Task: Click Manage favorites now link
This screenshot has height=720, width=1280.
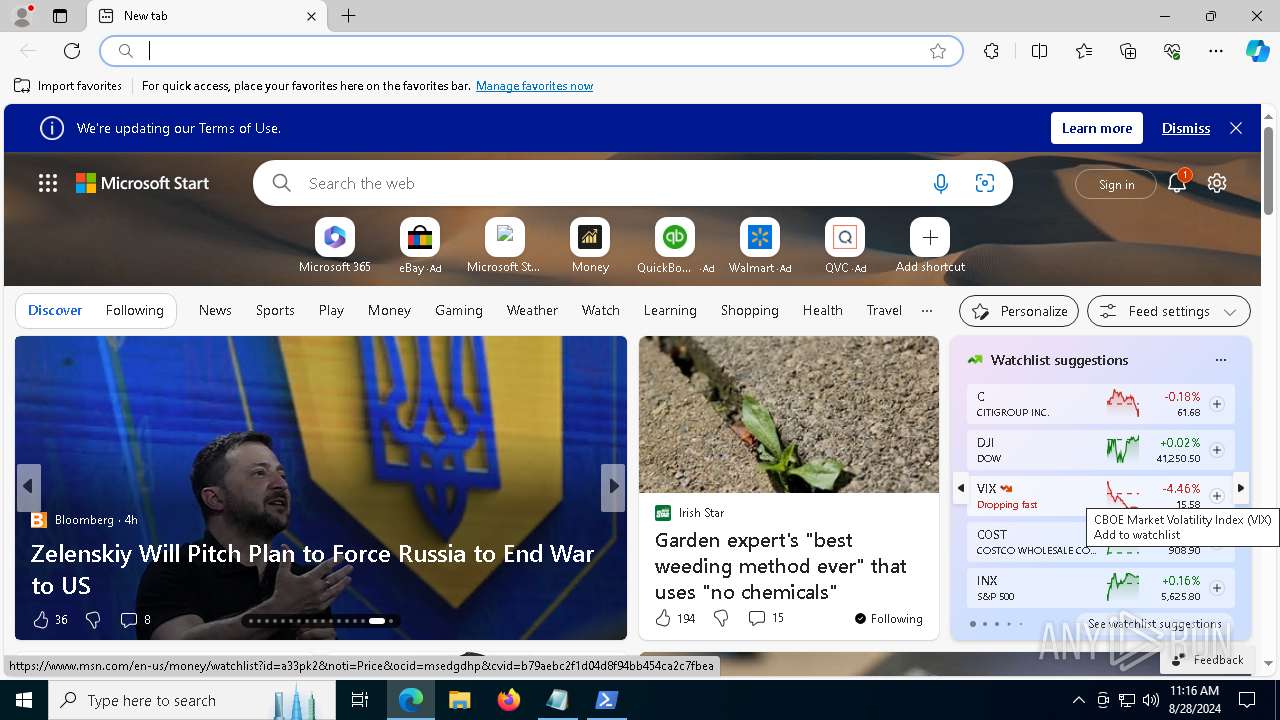Action: click(x=534, y=86)
